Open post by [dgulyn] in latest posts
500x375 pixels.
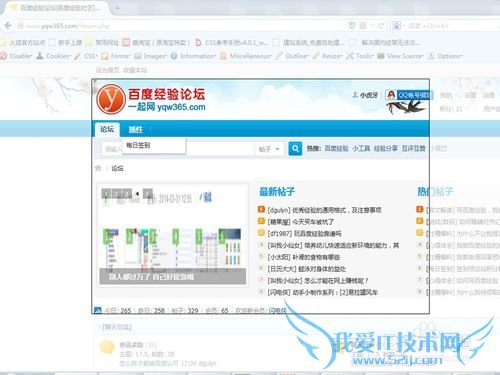(325, 210)
